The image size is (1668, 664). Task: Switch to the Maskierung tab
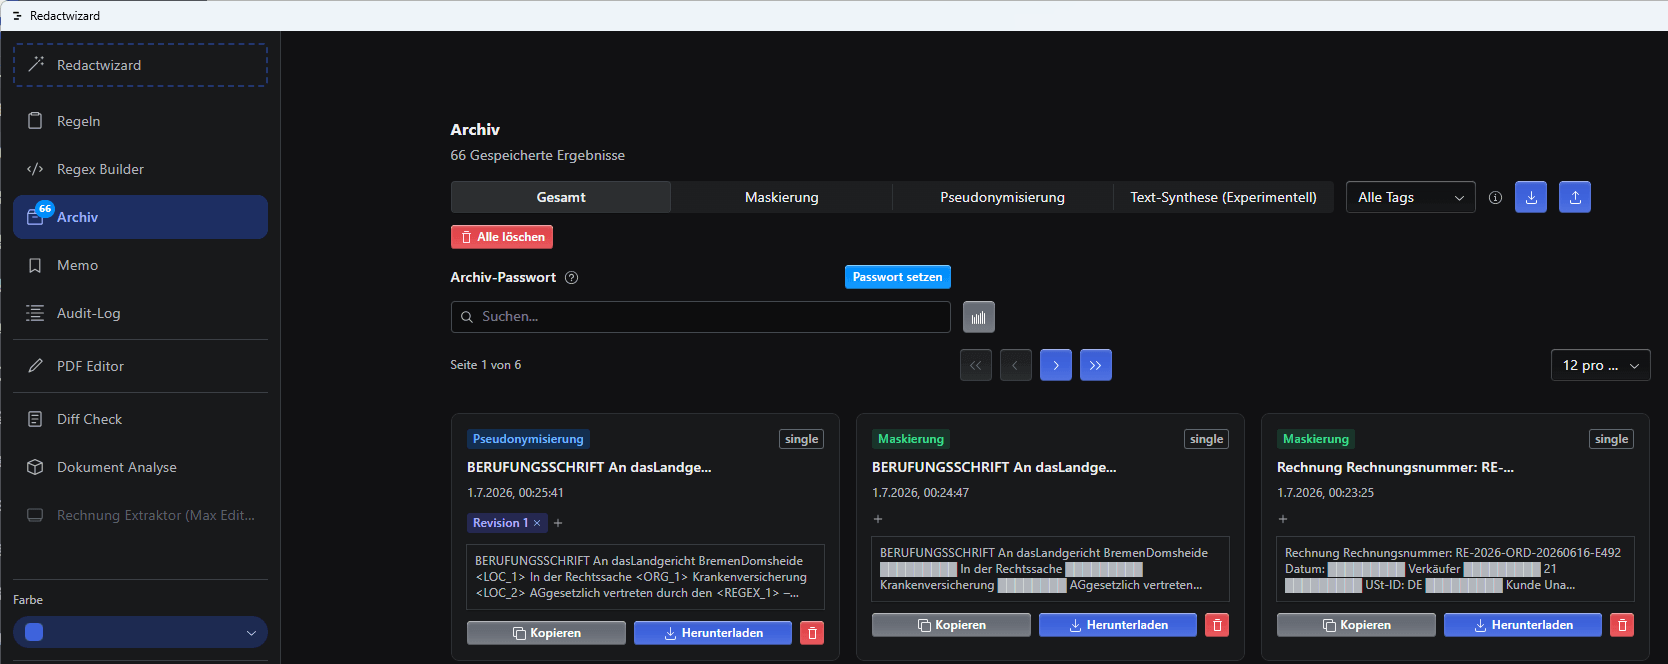pos(782,197)
